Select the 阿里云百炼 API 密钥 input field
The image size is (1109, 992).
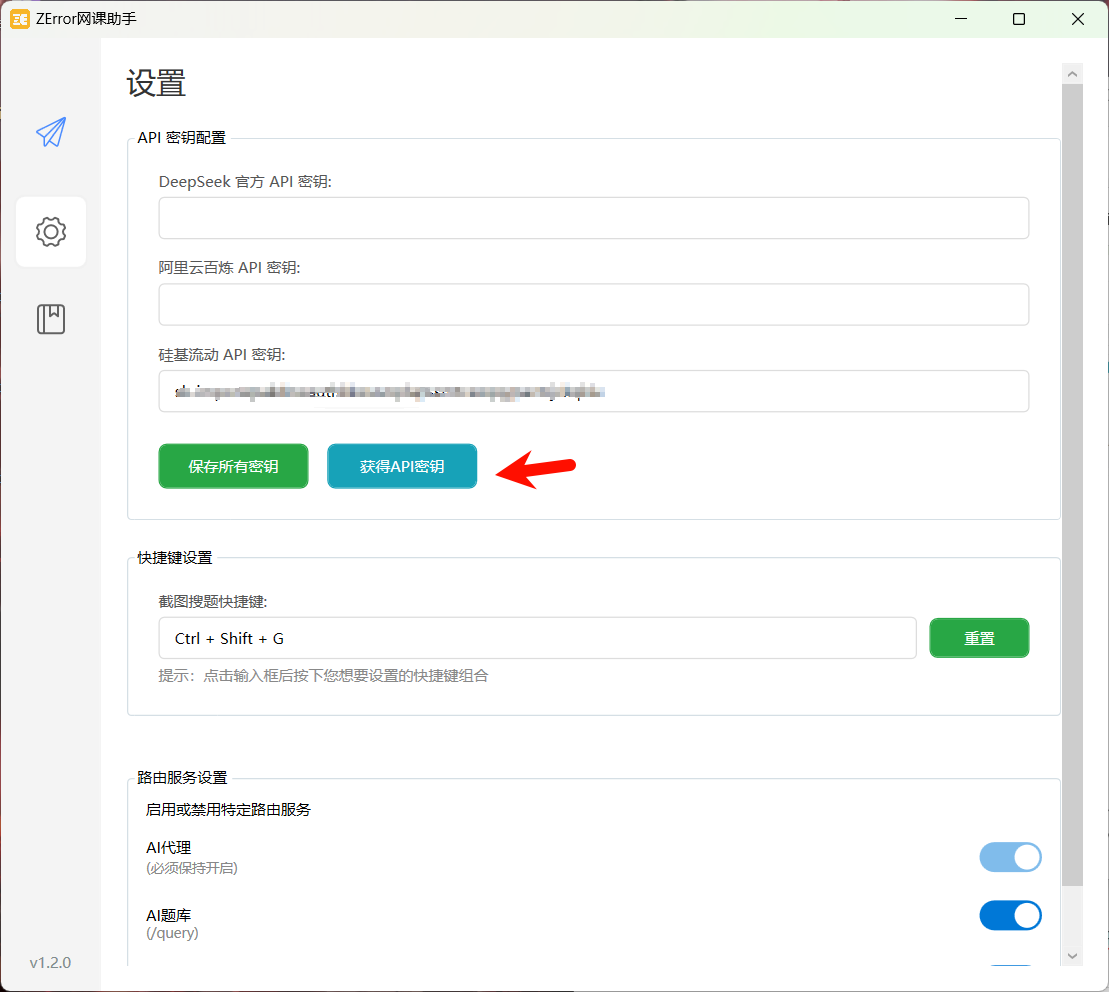coord(593,304)
